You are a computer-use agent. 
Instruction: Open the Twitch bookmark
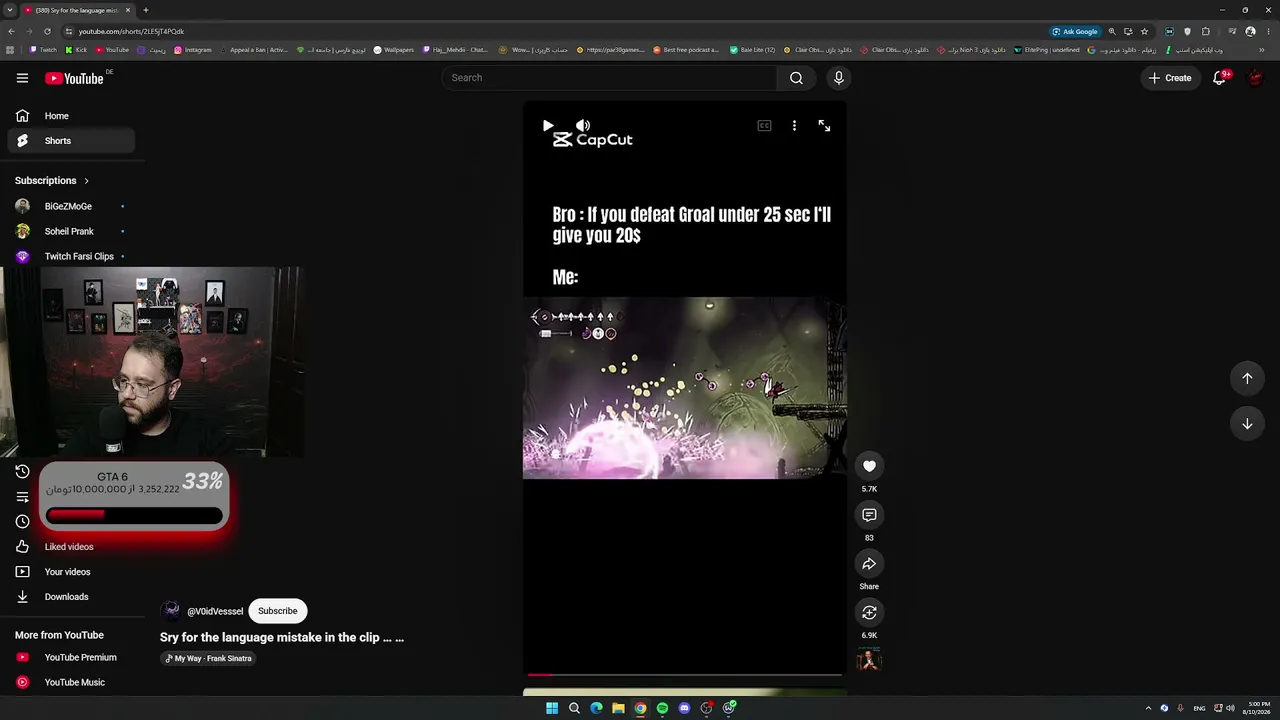tap(43, 50)
